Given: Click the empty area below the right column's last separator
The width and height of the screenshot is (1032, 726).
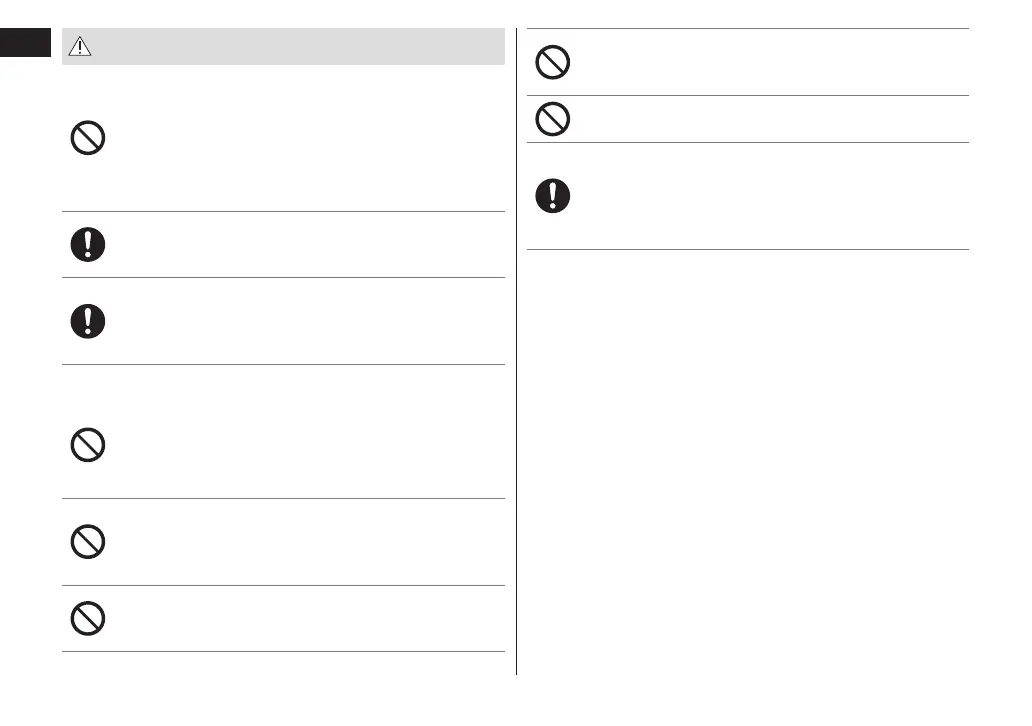Looking at the screenshot, I should point(748,450).
